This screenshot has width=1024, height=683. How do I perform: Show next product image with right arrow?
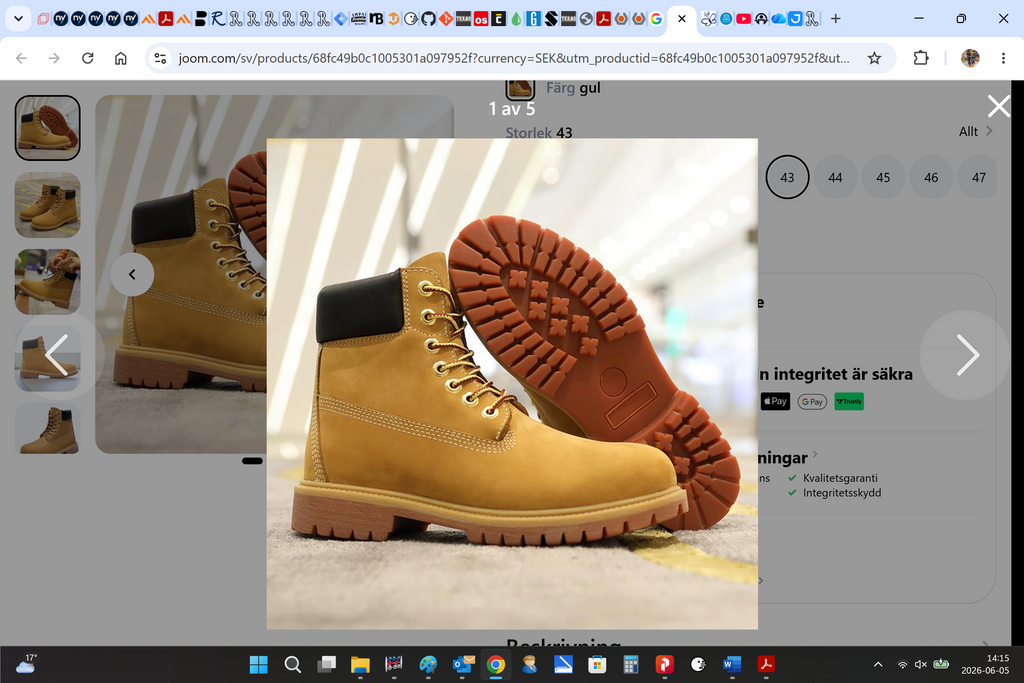point(967,355)
